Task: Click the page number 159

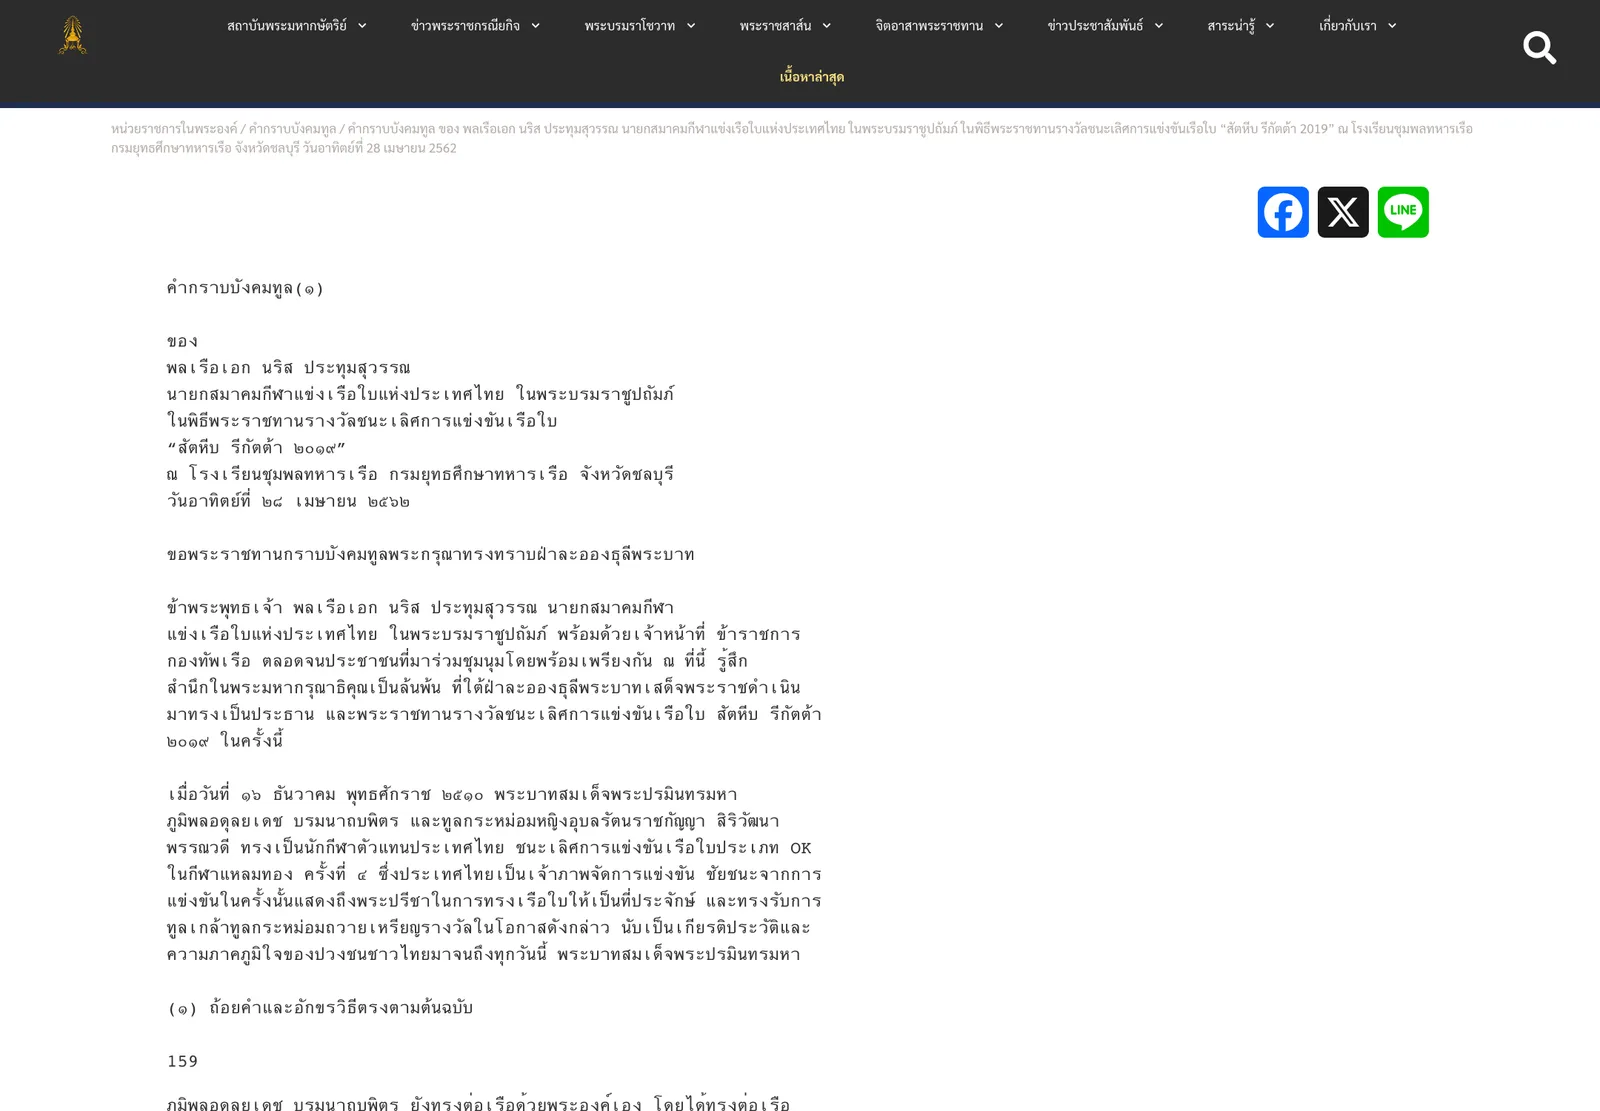Action: [x=182, y=1061]
